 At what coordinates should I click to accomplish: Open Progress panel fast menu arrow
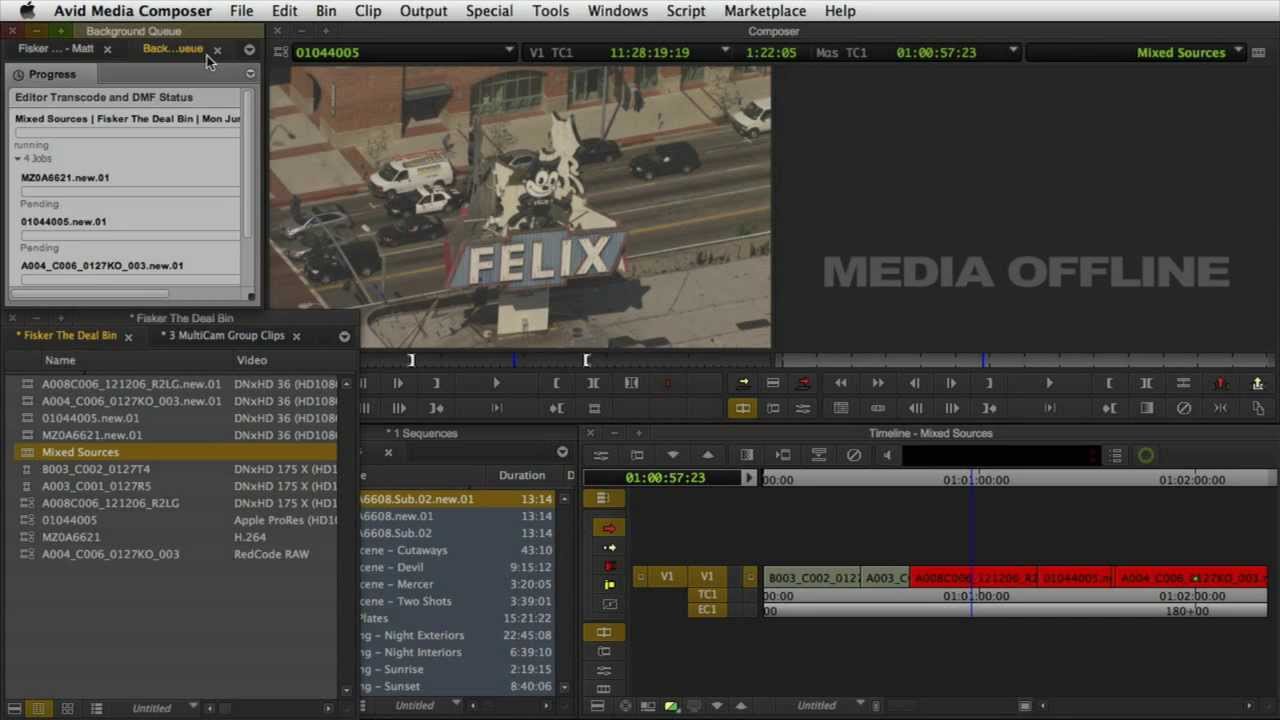pos(250,74)
